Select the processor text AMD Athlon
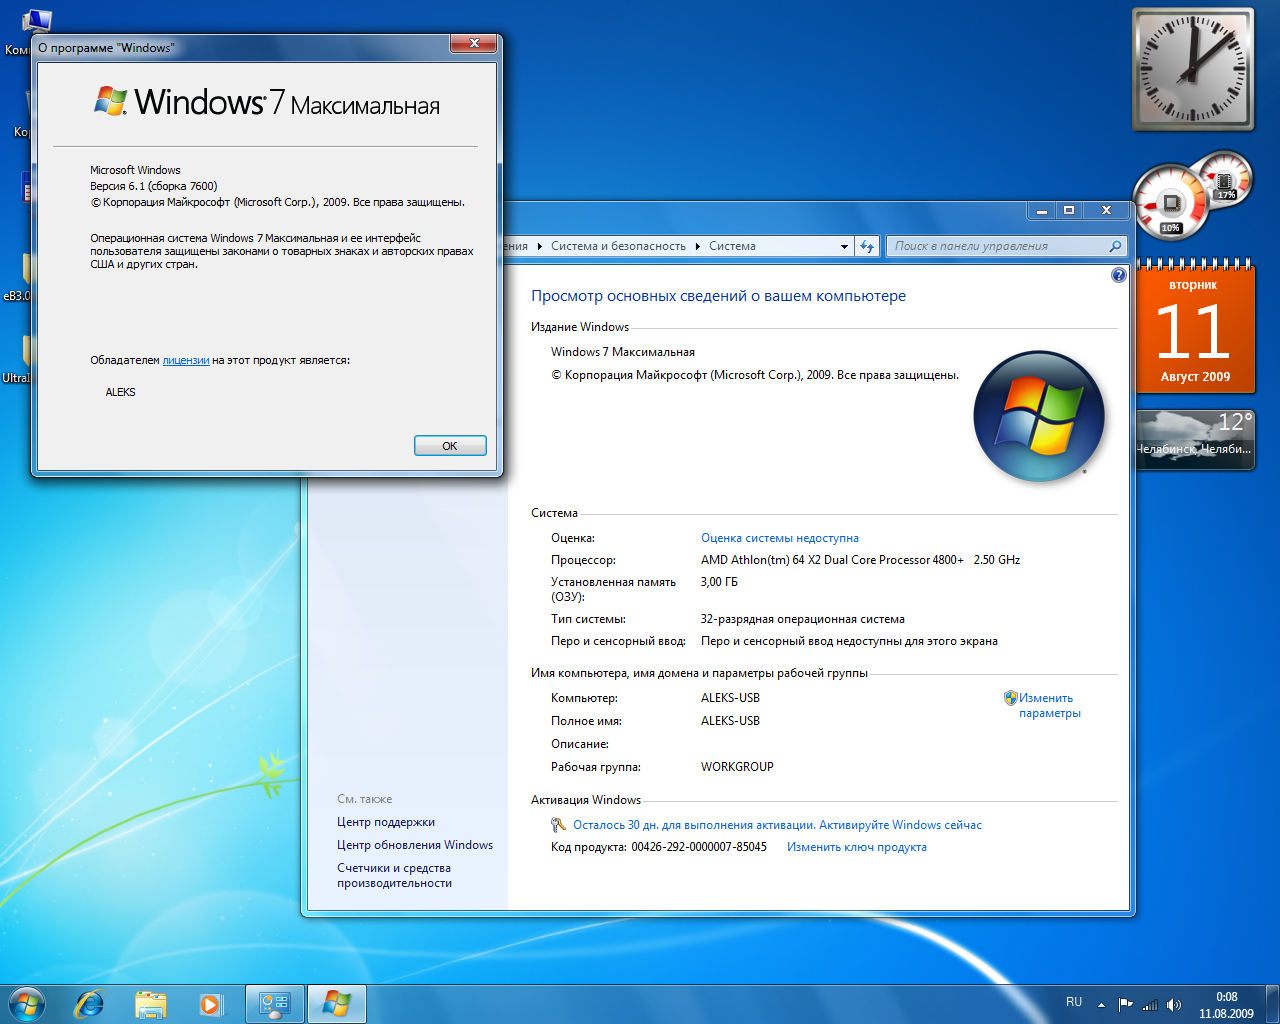 coord(860,560)
